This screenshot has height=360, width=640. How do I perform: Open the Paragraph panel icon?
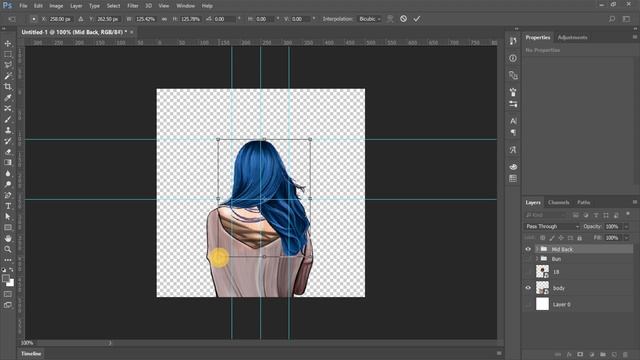pos(513,133)
